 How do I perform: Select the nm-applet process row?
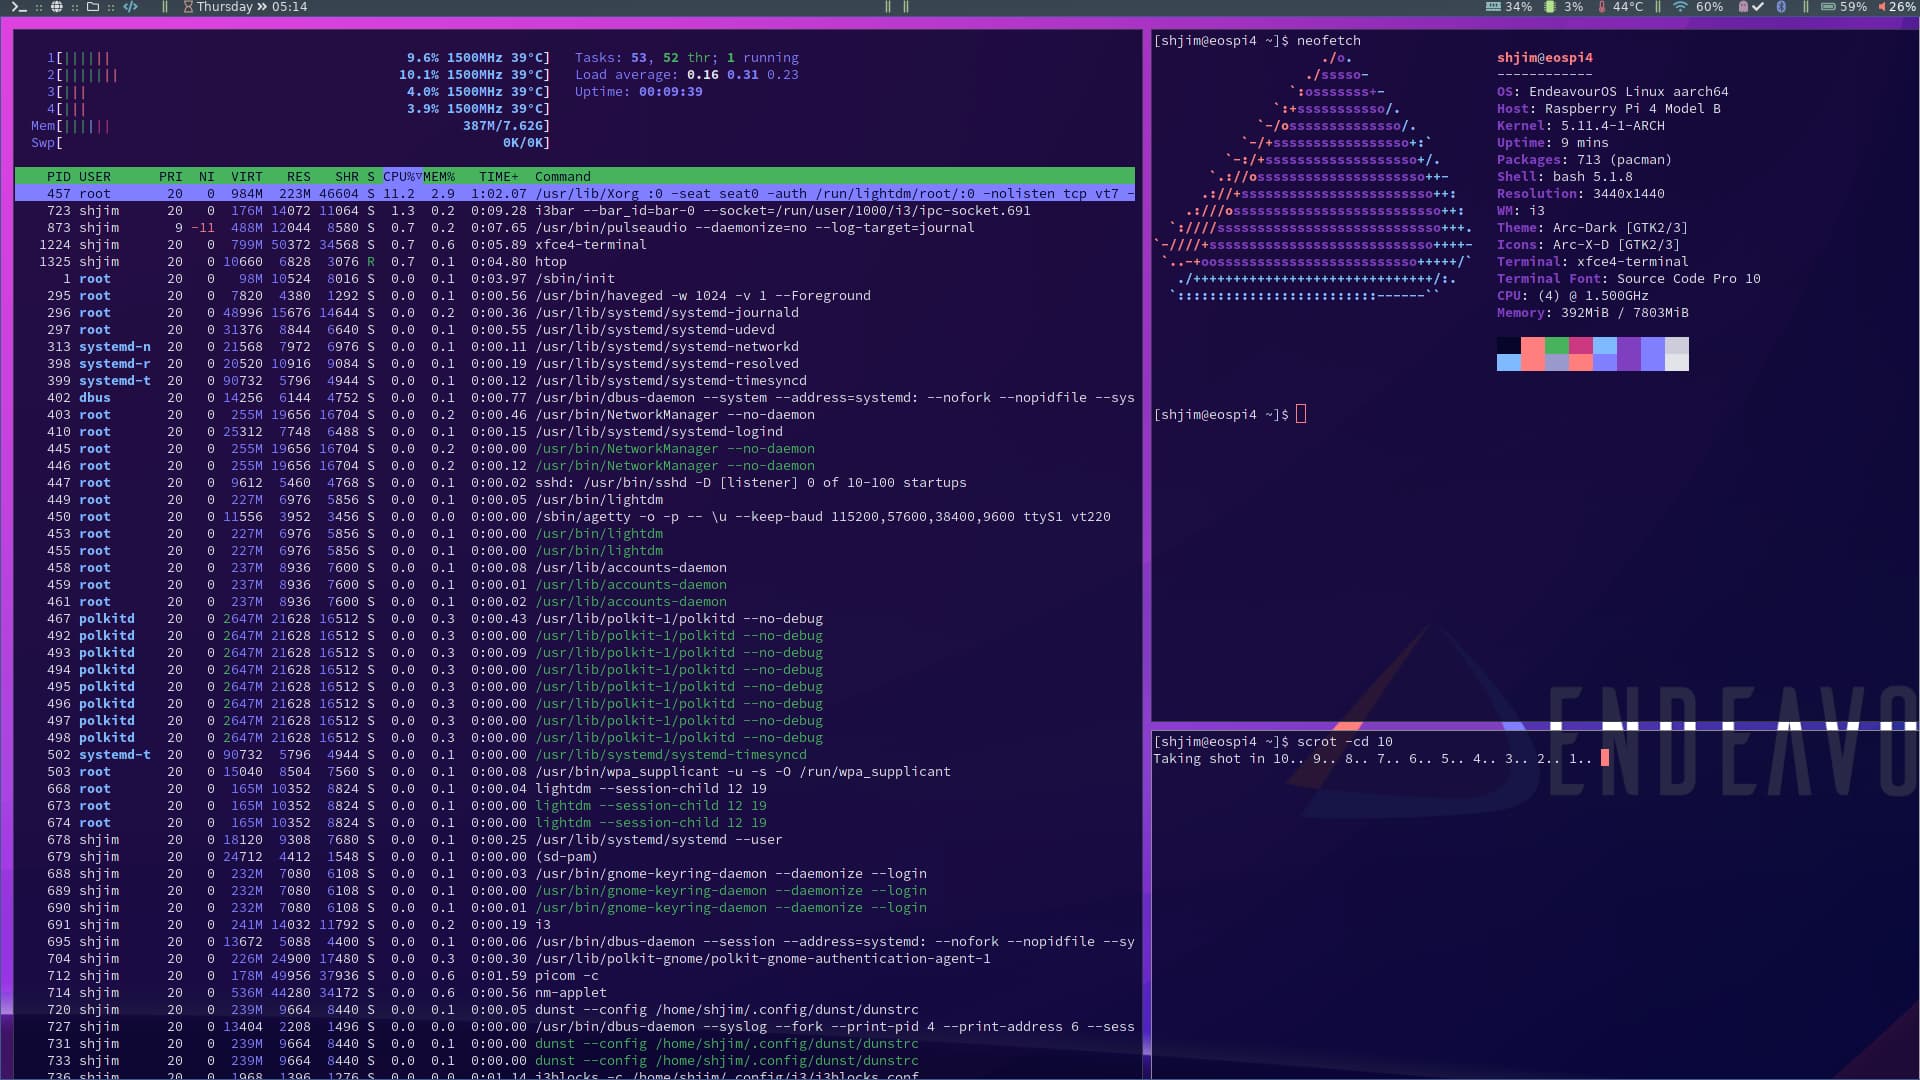pyautogui.click(x=575, y=993)
